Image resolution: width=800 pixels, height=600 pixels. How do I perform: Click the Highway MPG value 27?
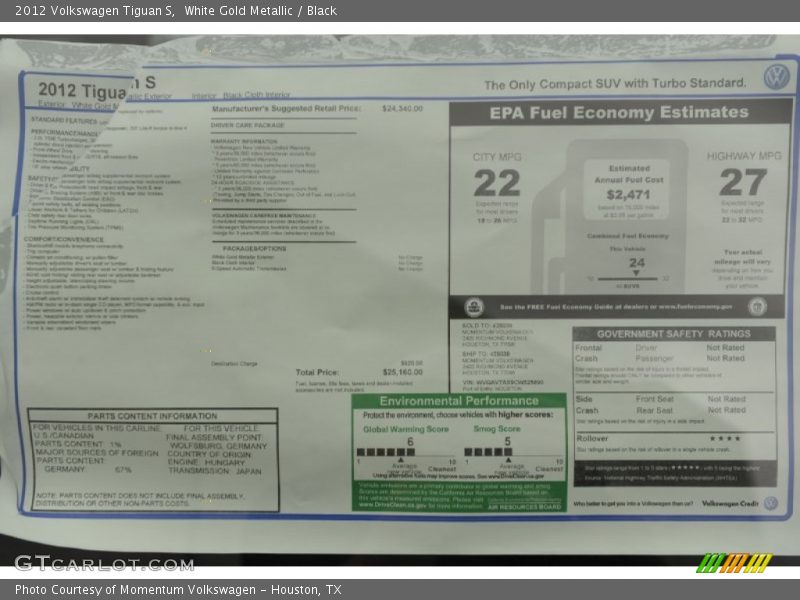point(743,183)
